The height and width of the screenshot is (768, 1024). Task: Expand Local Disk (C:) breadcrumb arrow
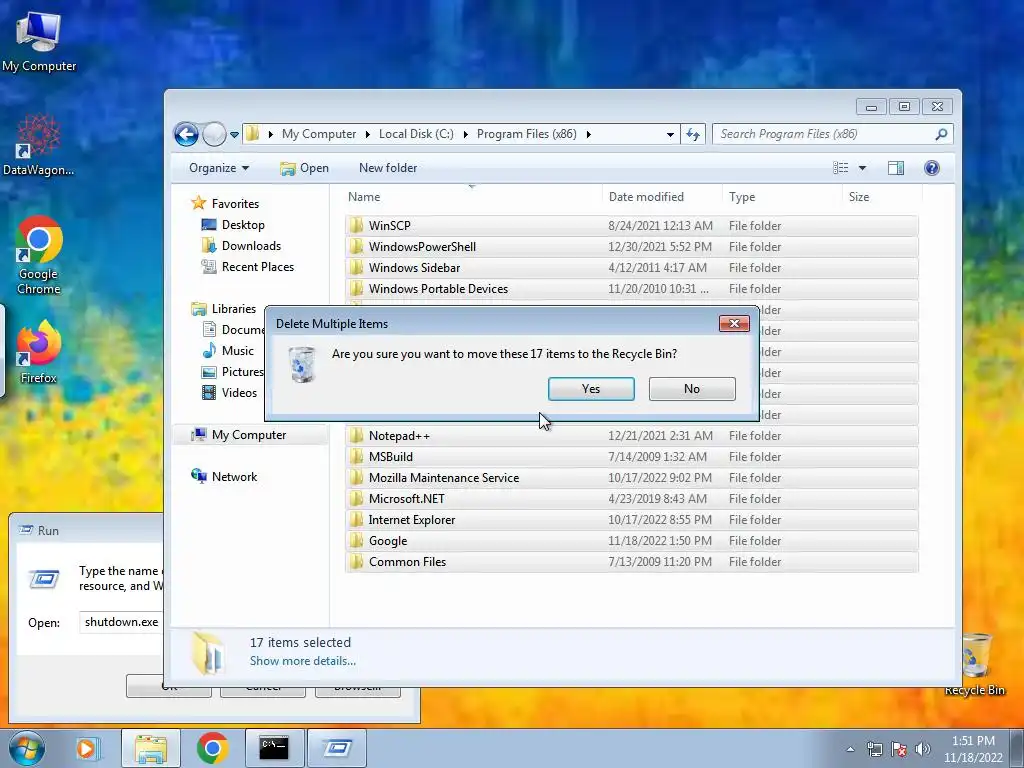[x=466, y=134]
